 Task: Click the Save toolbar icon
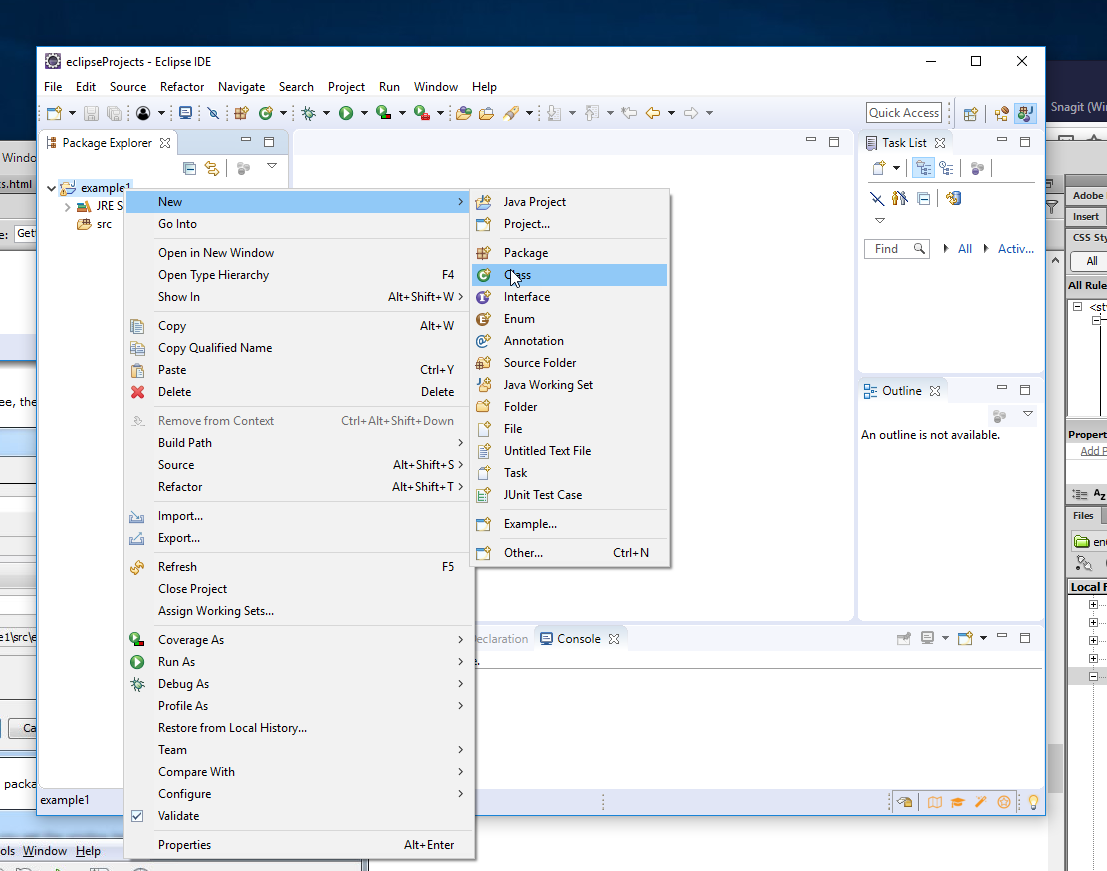click(x=91, y=113)
